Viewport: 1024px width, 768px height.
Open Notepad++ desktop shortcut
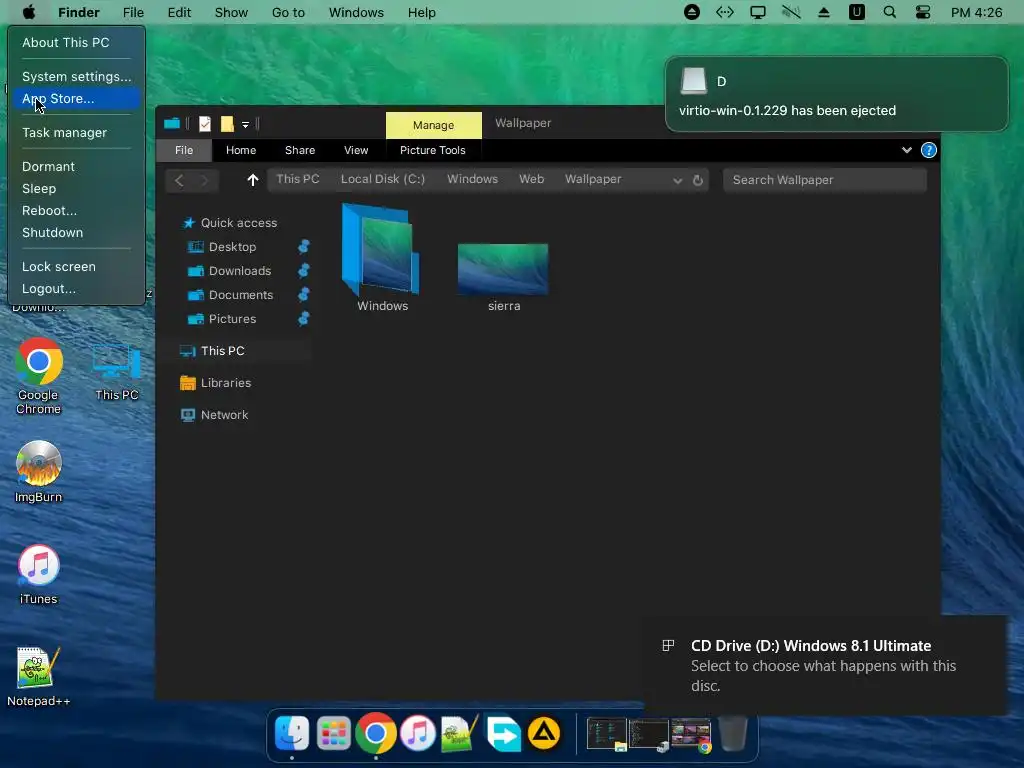[39, 677]
